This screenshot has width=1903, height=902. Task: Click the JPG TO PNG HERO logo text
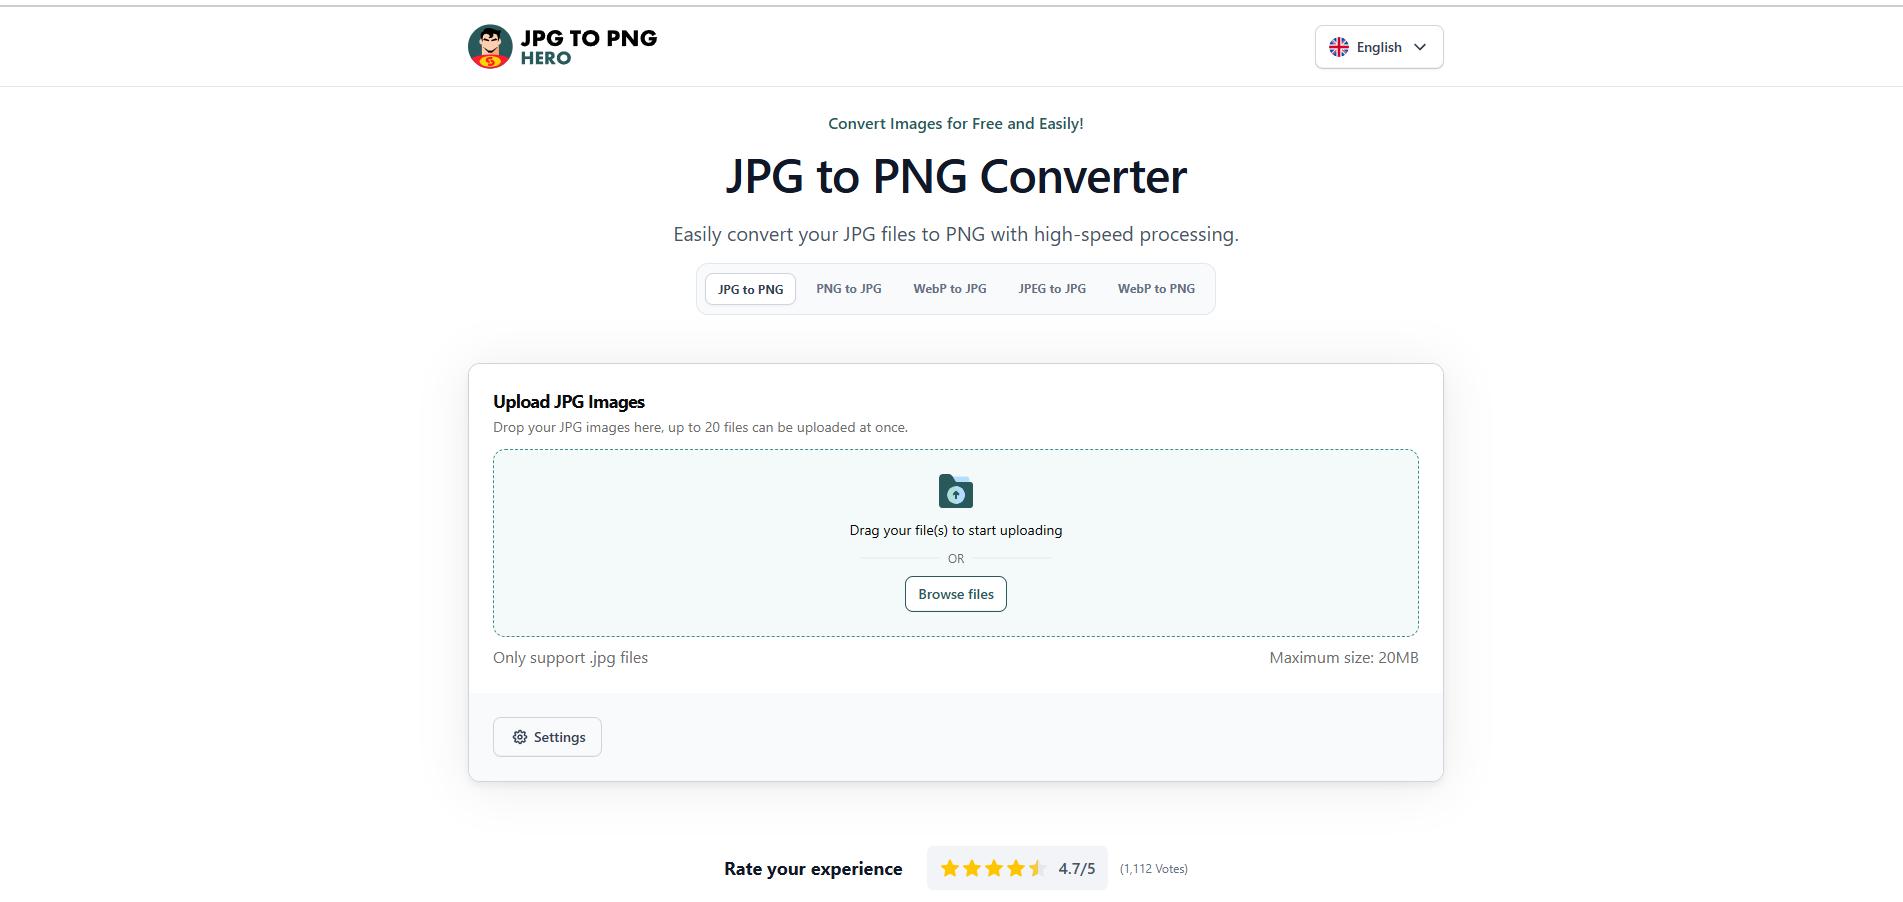[588, 47]
